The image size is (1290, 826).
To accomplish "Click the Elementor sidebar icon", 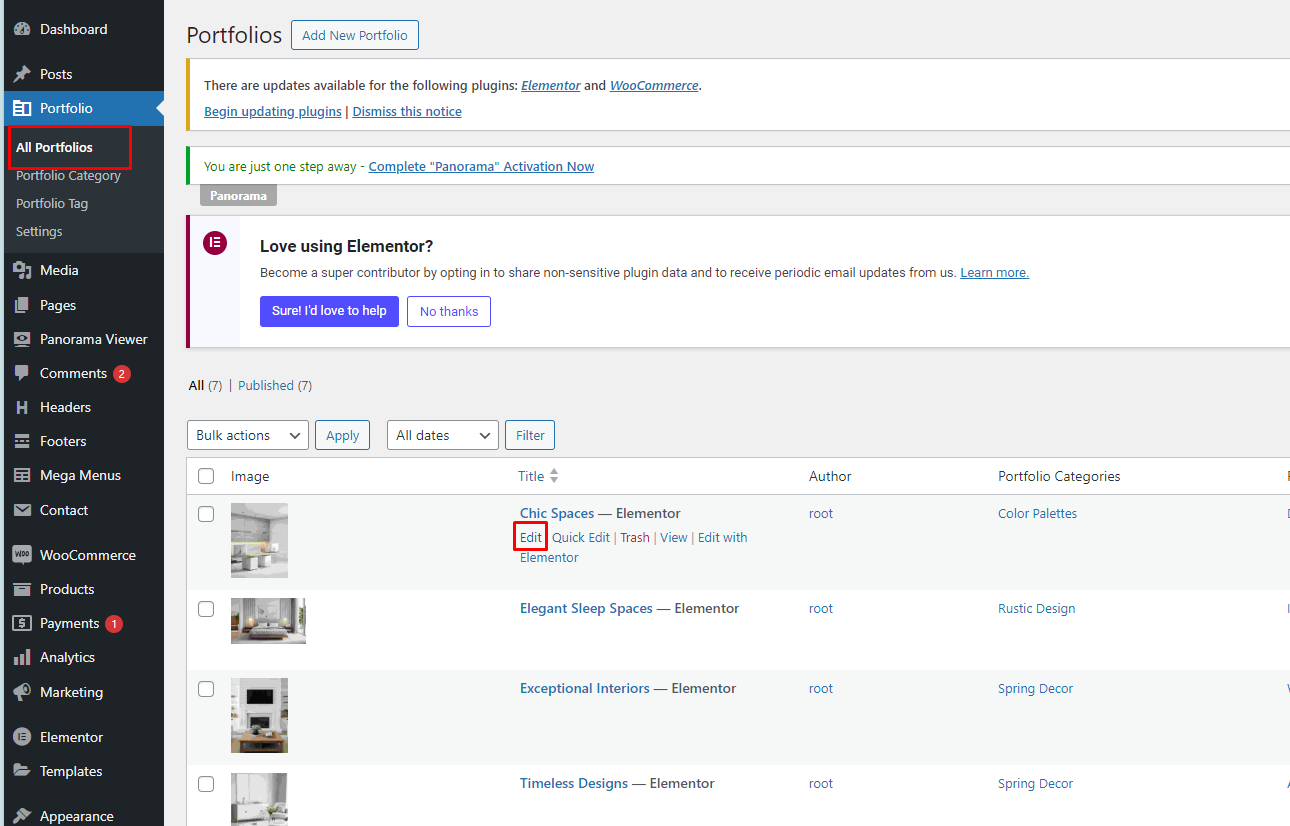I will 22,737.
